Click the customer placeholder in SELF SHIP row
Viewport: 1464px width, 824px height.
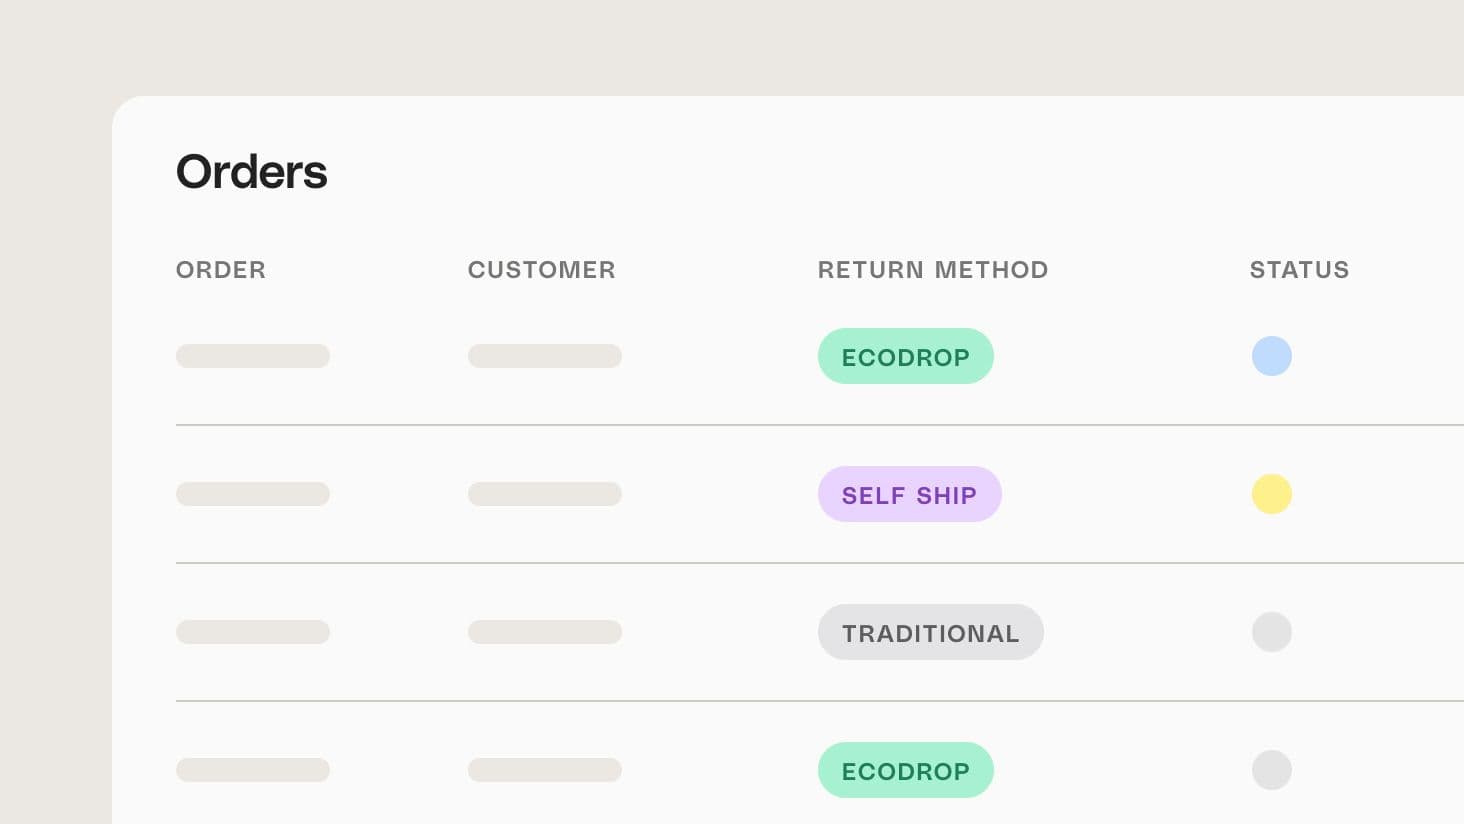(545, 494)
